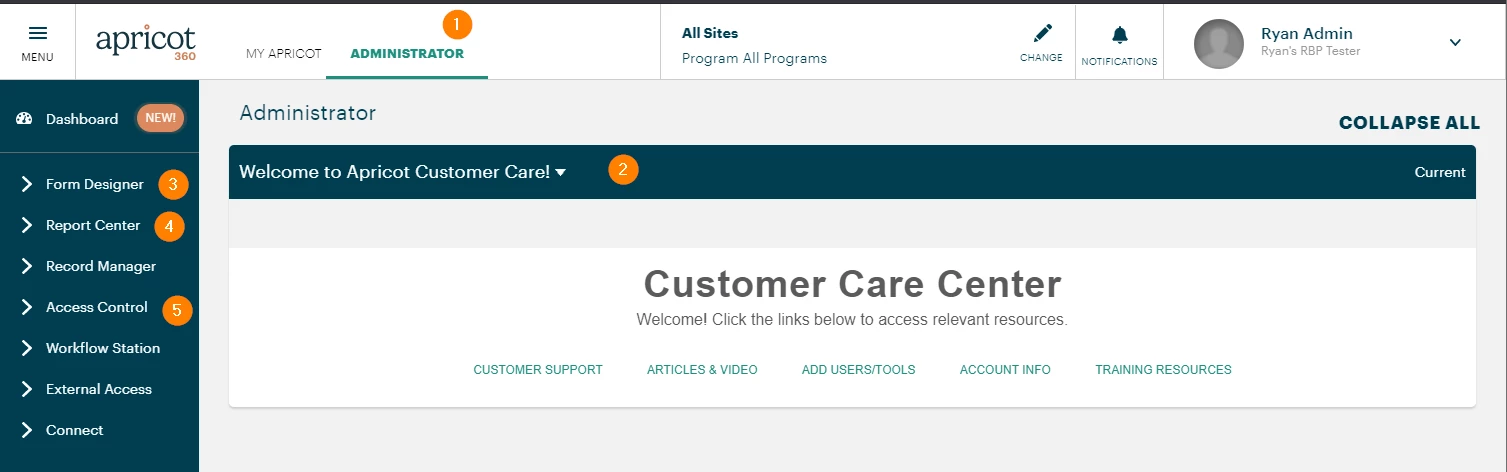Click the Ryan's RBP Tester text

[1310, 51]
